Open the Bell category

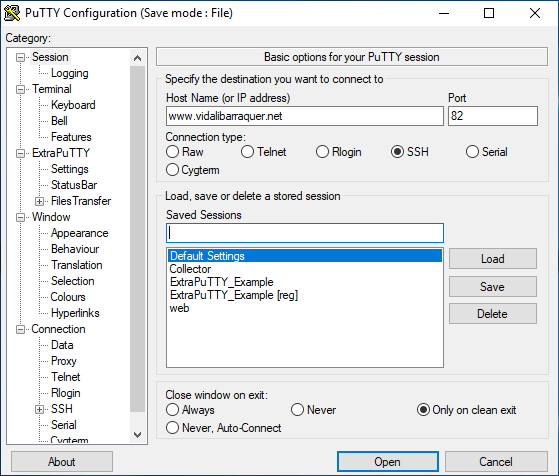click(59, 121)
